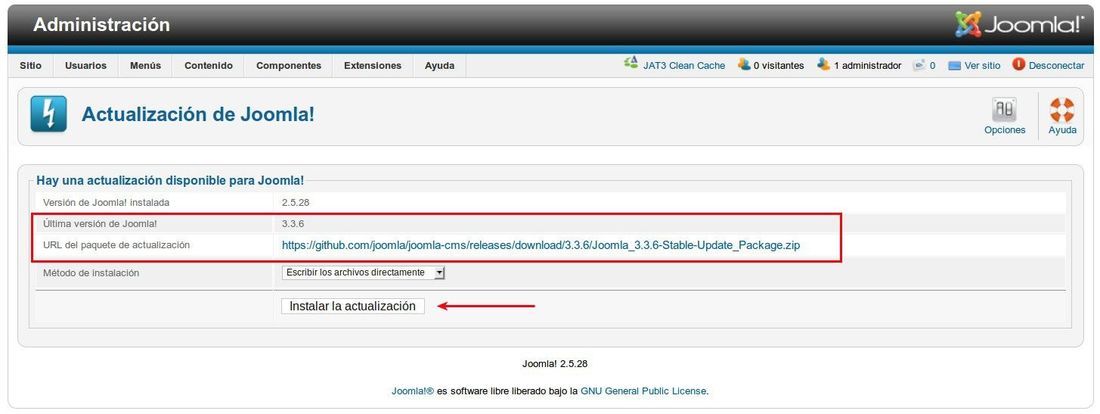Open the Opciones toolbar icon
The width and height of the screenshot is (1100, 414).
click(x=1004, y=109)
